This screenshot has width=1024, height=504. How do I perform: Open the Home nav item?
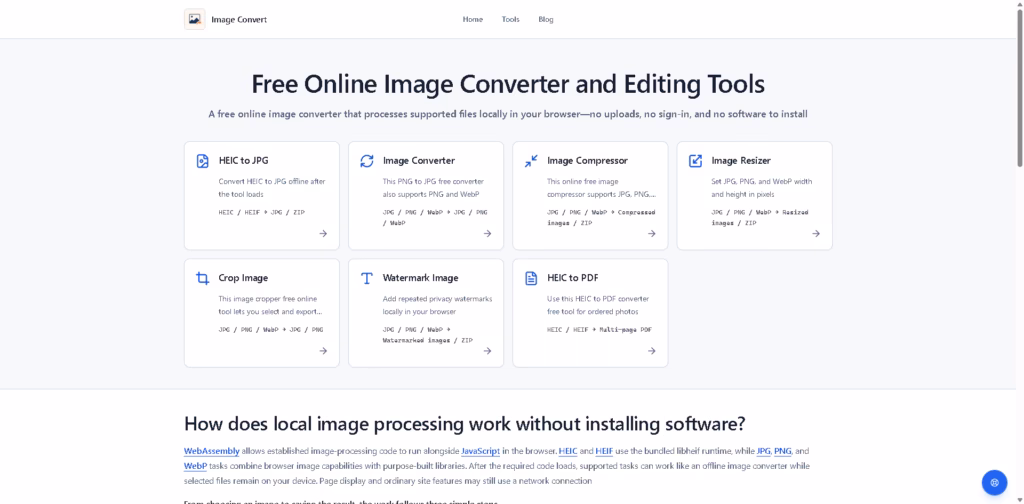pyautogui.click(x=473, y=20)
